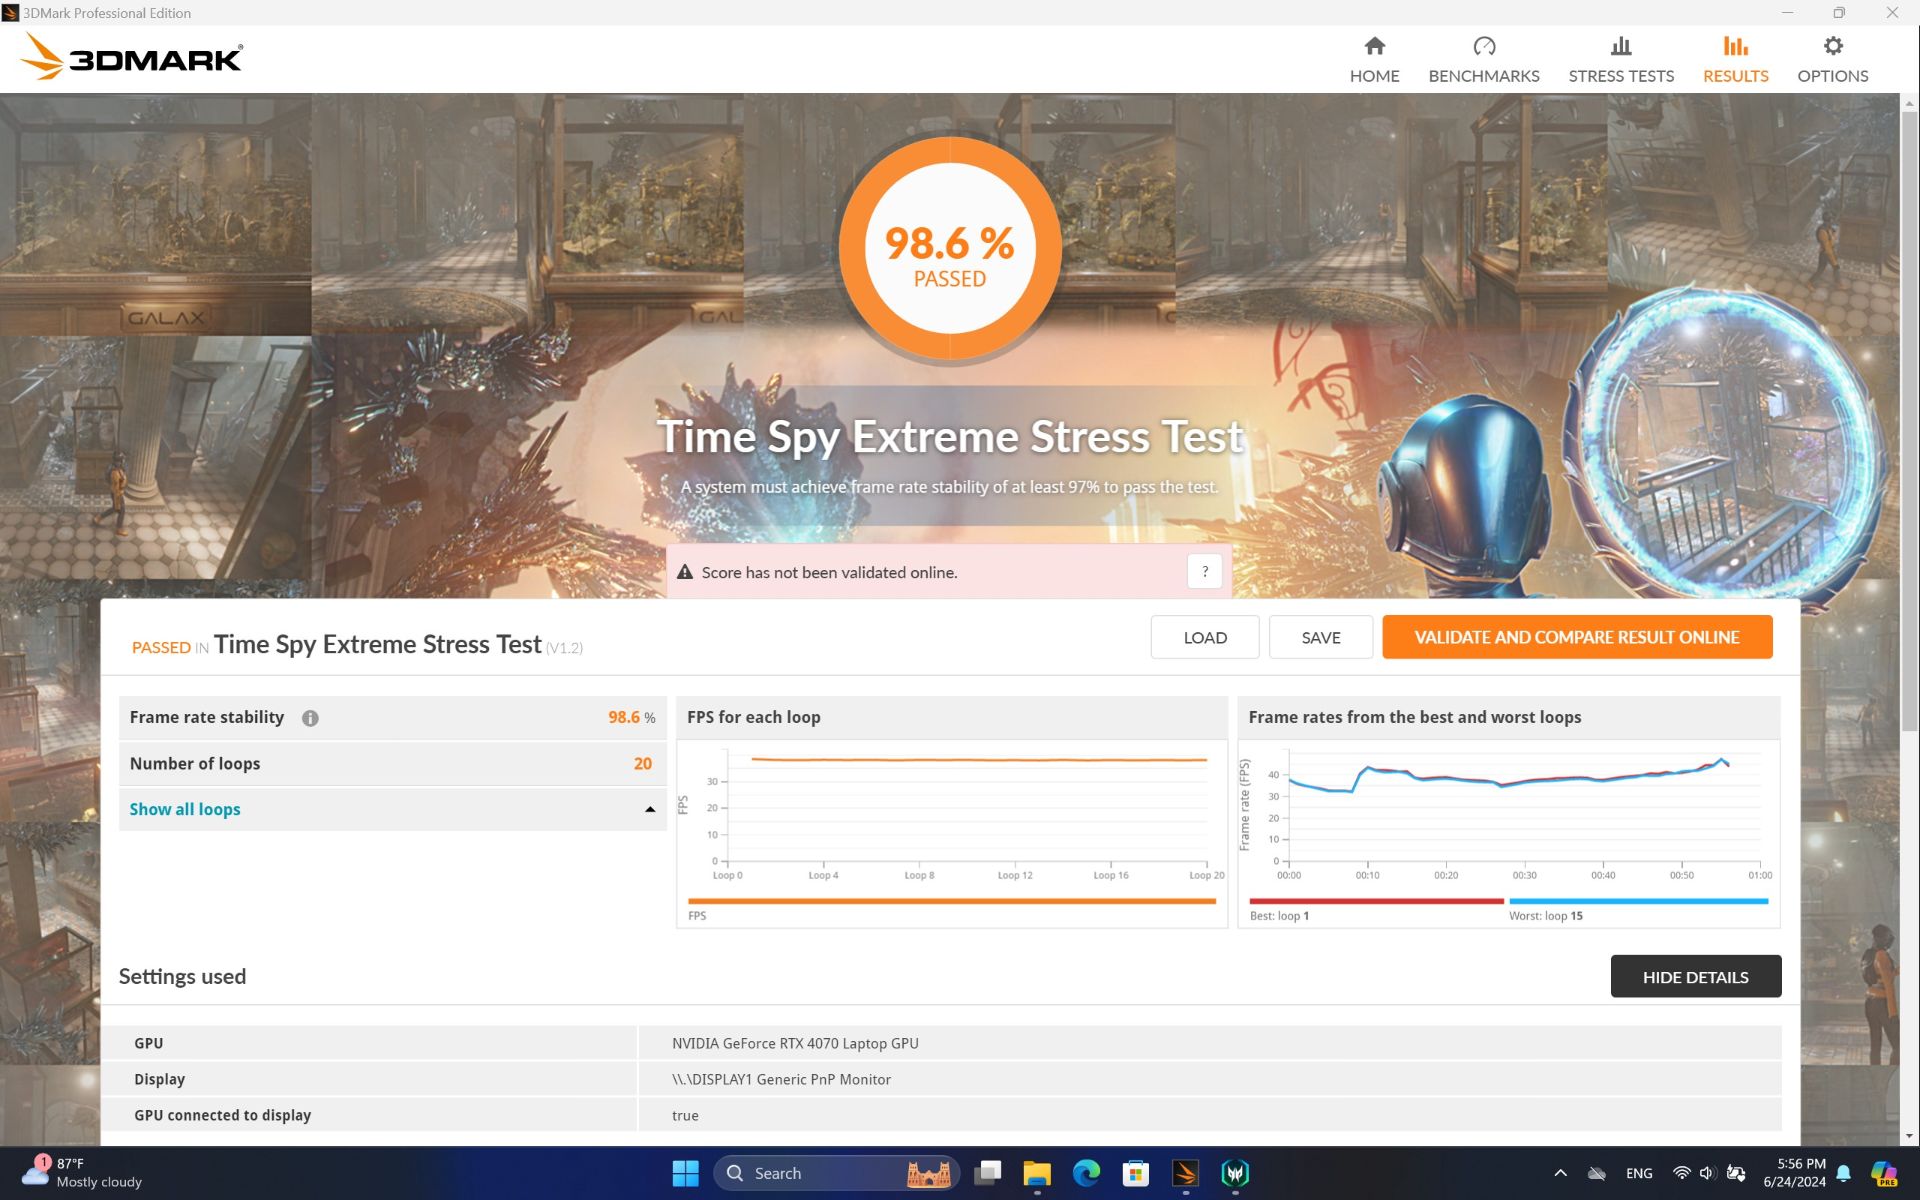This screenshot has width=1920, height=1200.
Task: Click the vertical scrollbar thumb
Action: coord(1909,421)
